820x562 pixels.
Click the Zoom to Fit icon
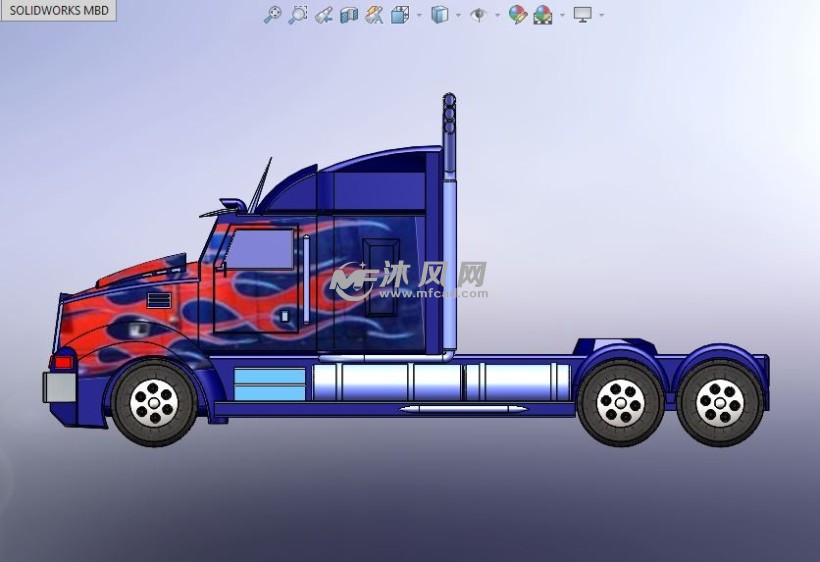(x=272, y=15)
